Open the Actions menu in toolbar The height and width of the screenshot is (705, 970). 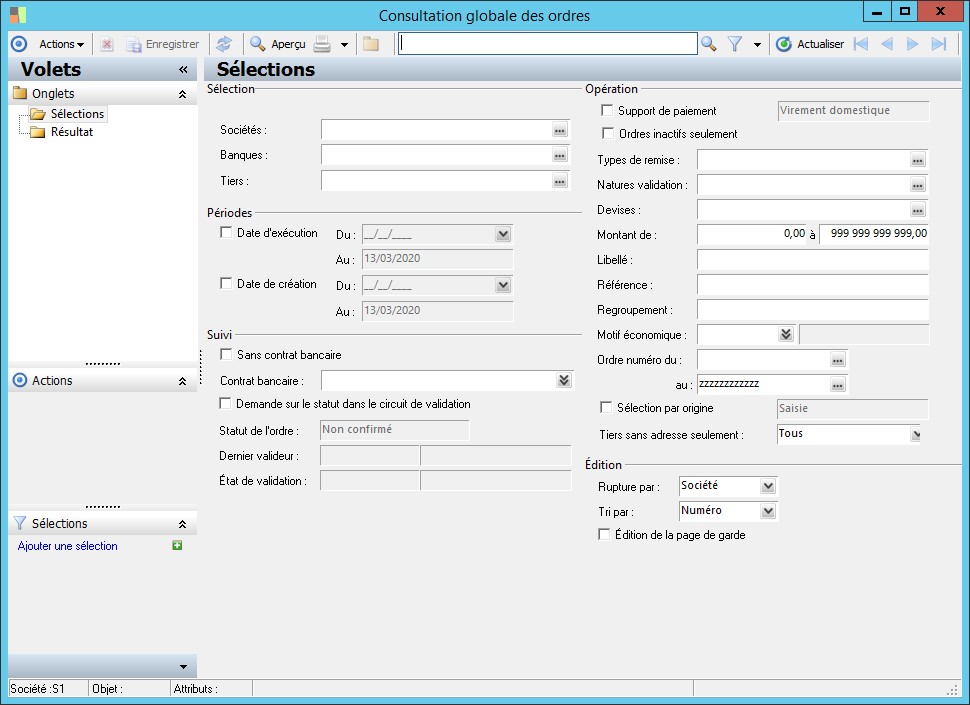point(61,44)
